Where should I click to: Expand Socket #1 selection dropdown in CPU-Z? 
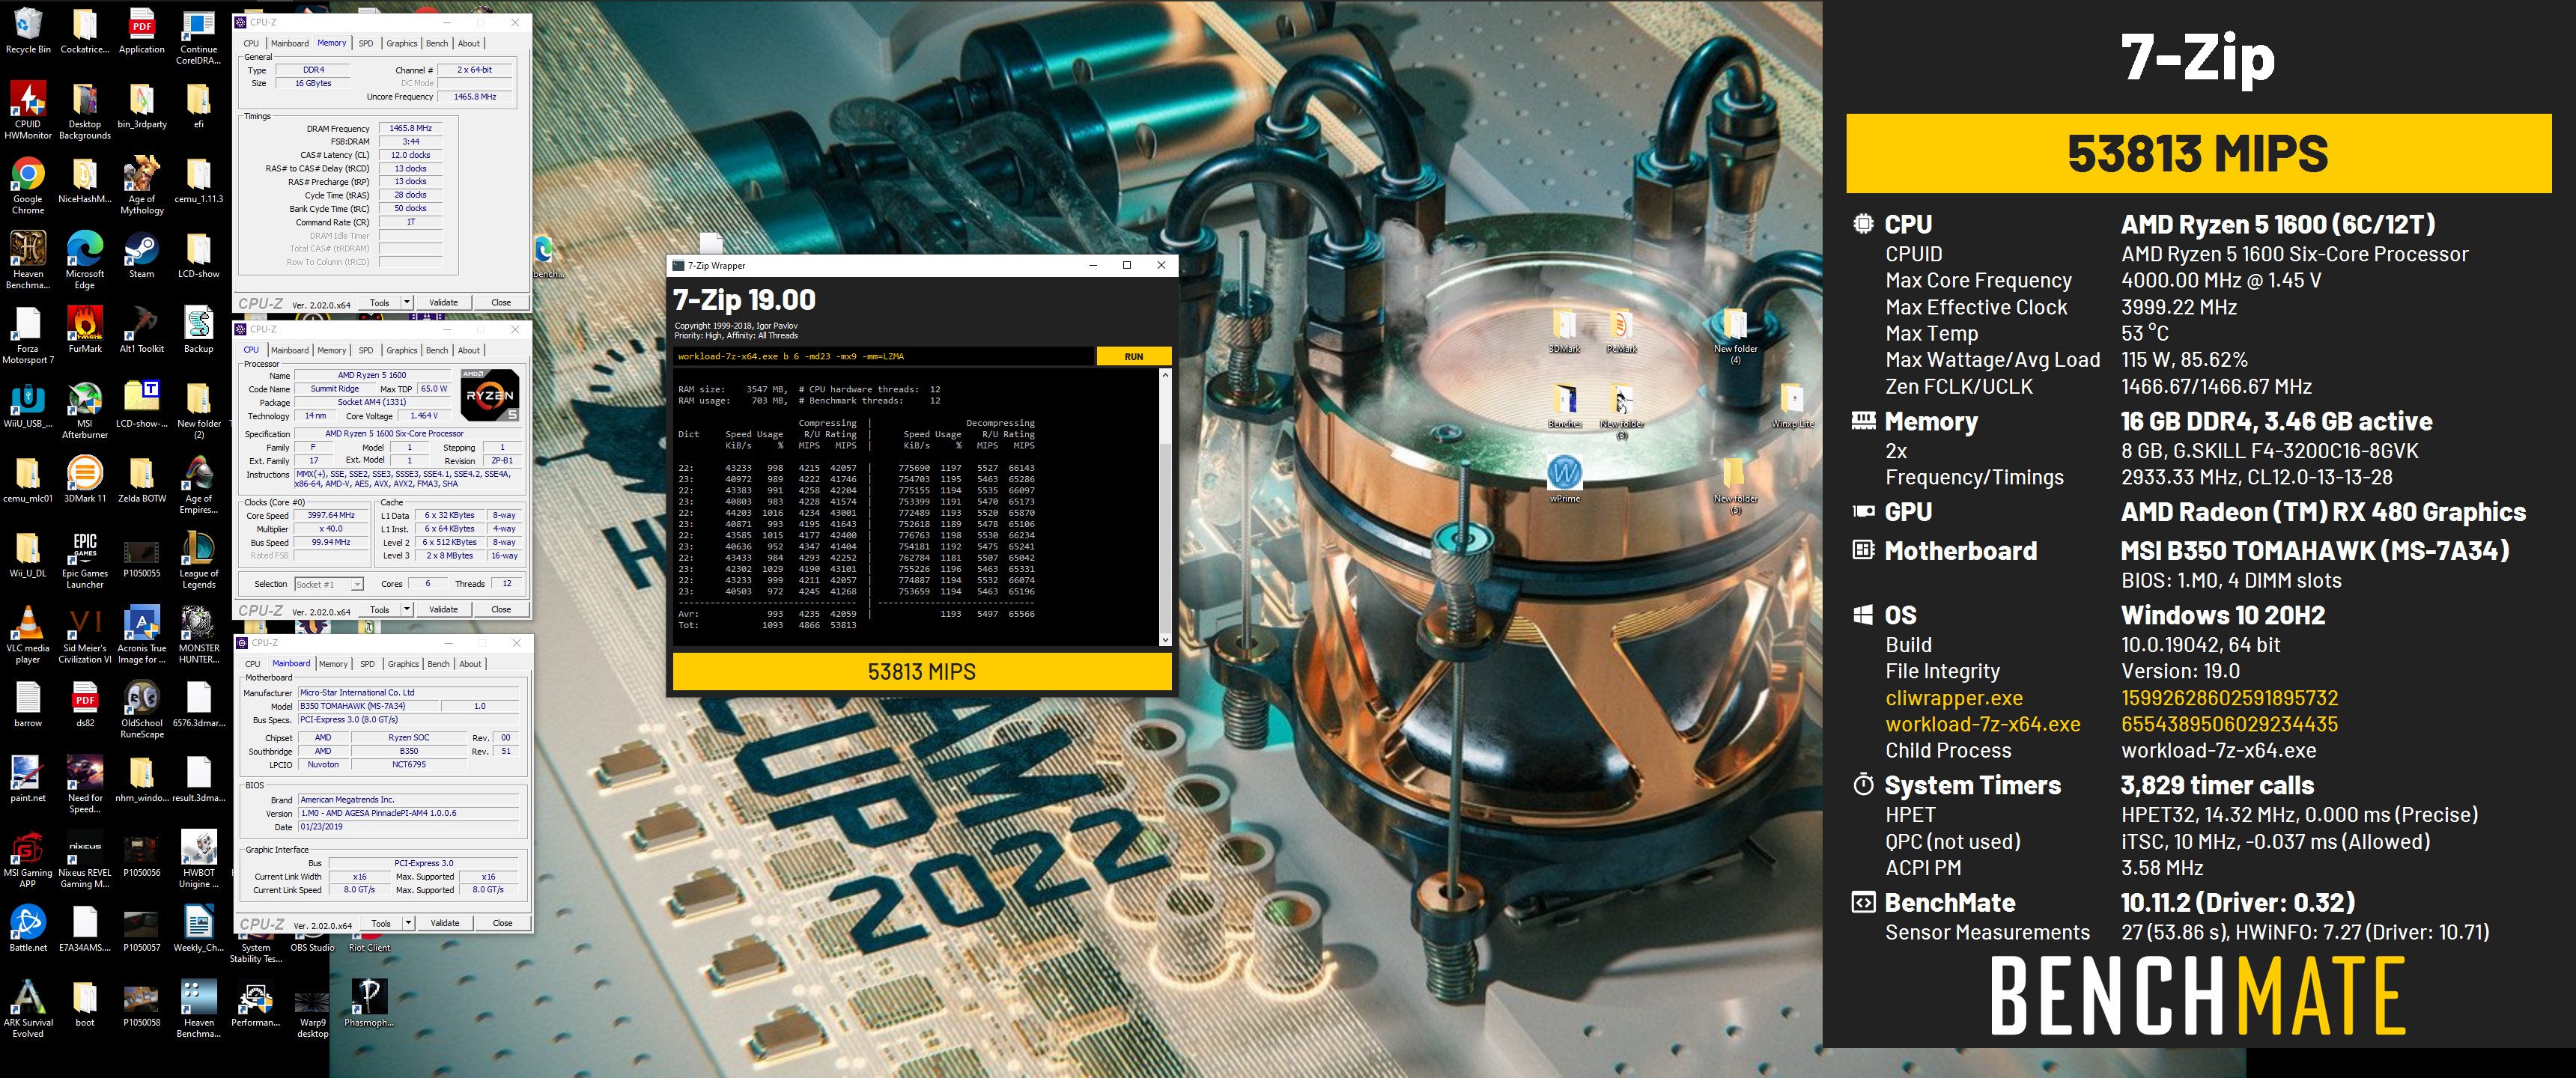(x=357, y=584)
